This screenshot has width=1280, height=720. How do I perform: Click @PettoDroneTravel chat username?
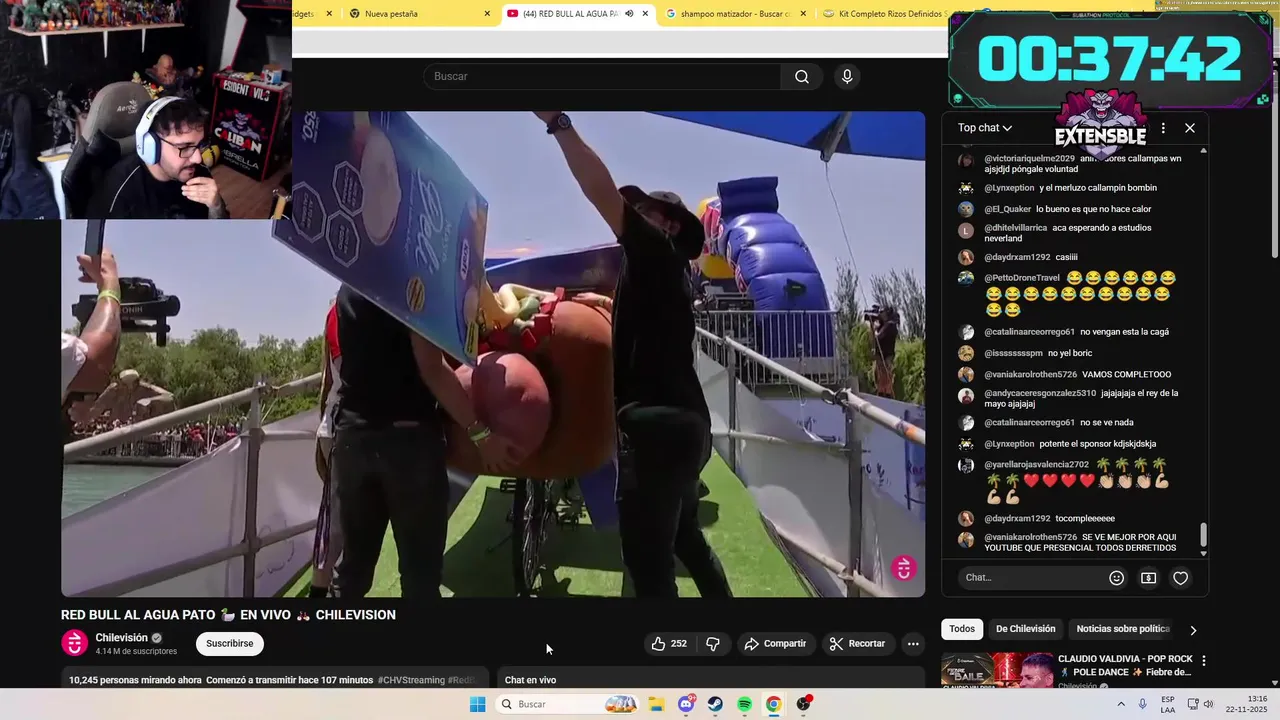tap(1022, 278)
